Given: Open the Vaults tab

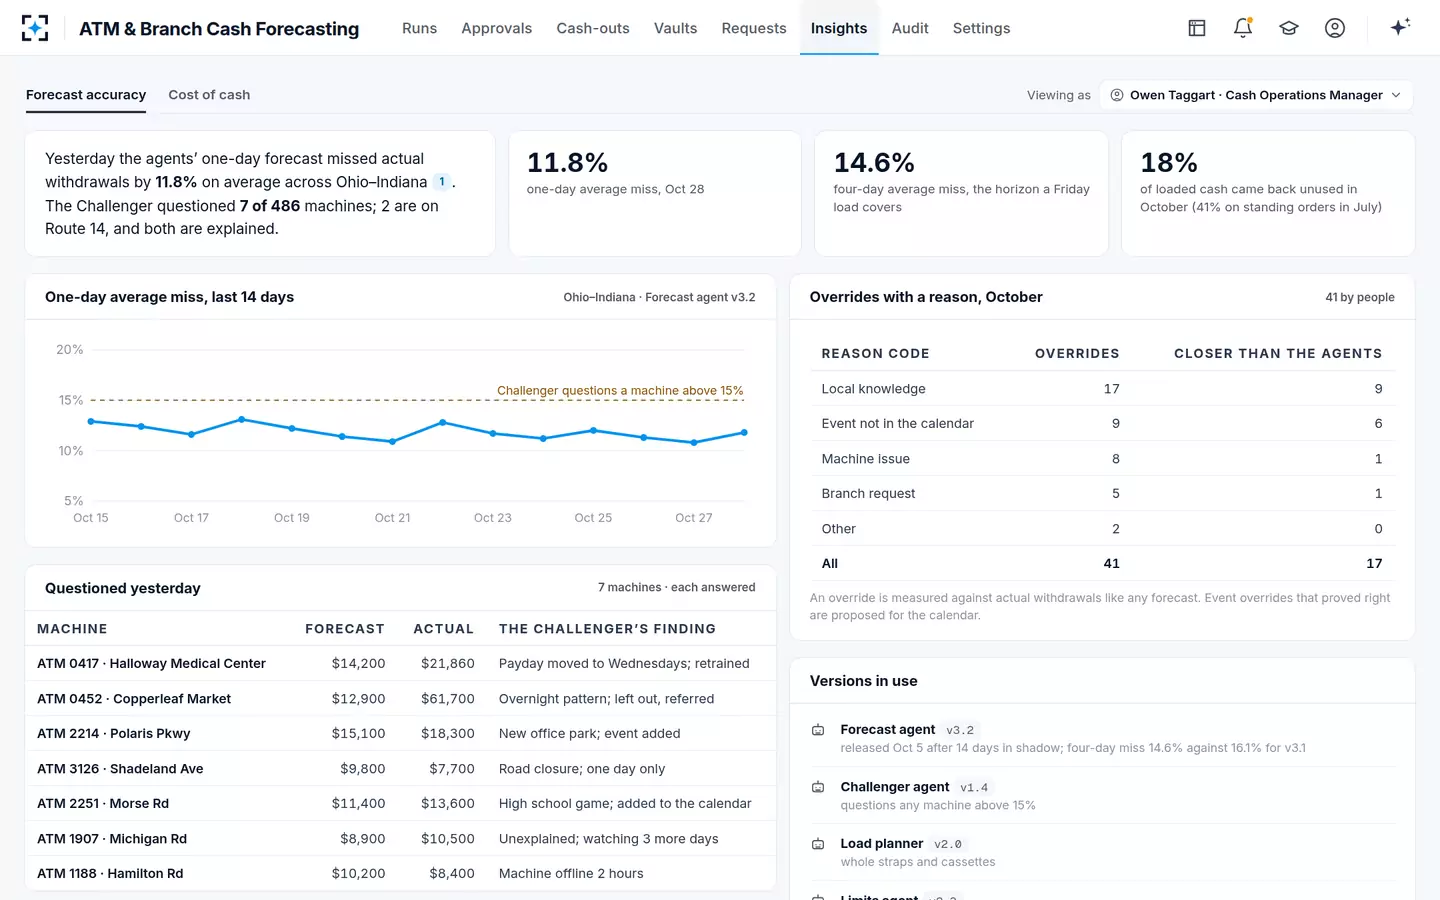Looking at the screenshot, I should [675, 28].
